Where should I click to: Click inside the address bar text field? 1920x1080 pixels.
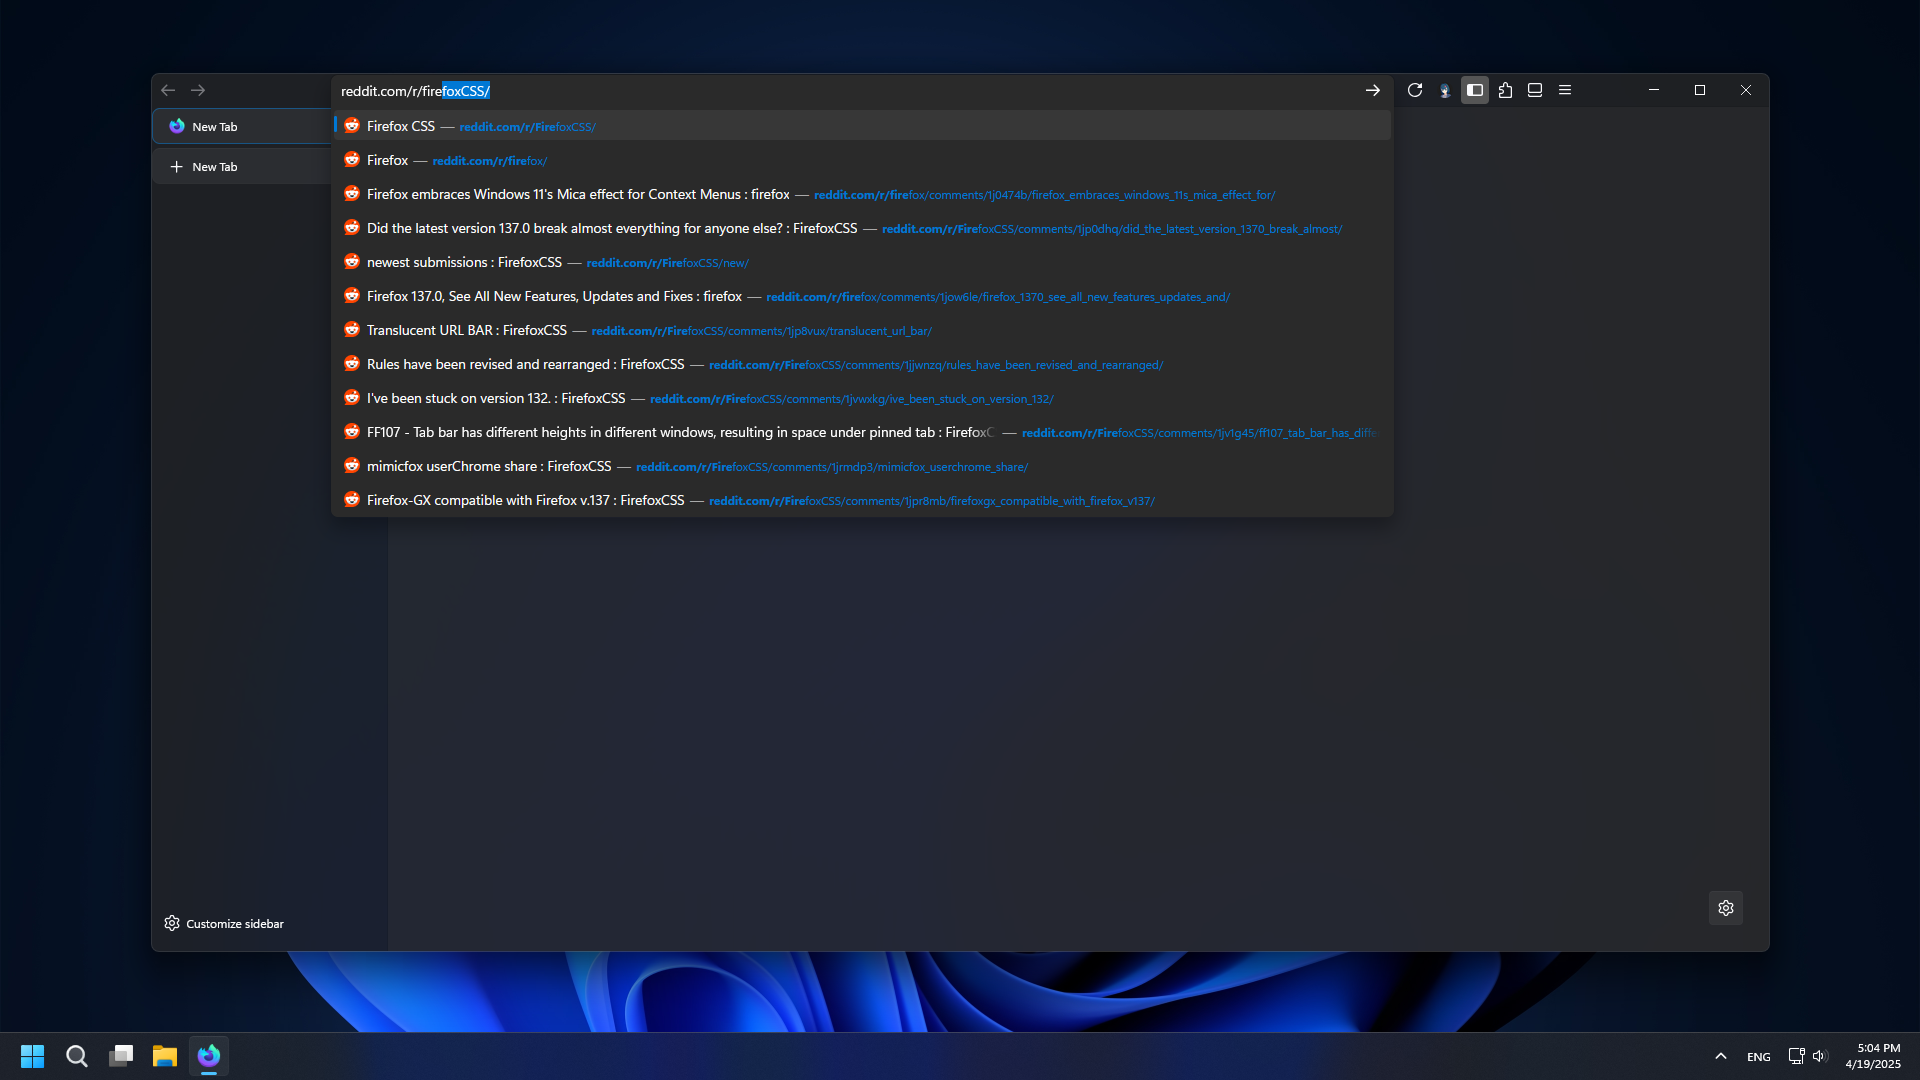(x=800, y=91)
